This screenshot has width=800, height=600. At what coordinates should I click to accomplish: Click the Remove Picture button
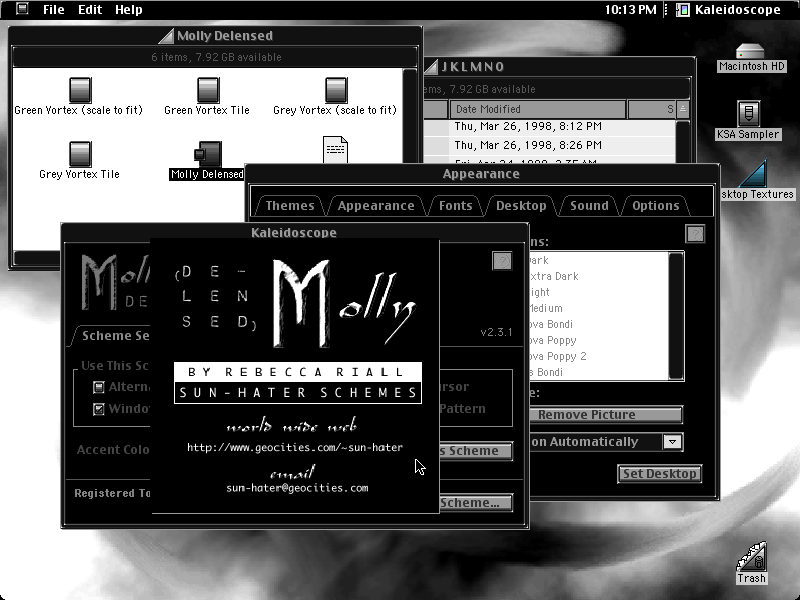tap(606, 414)
